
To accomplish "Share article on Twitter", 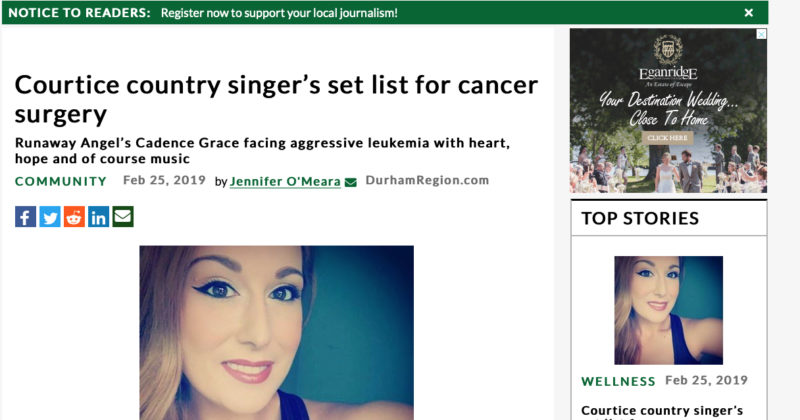I will [50, 217].
